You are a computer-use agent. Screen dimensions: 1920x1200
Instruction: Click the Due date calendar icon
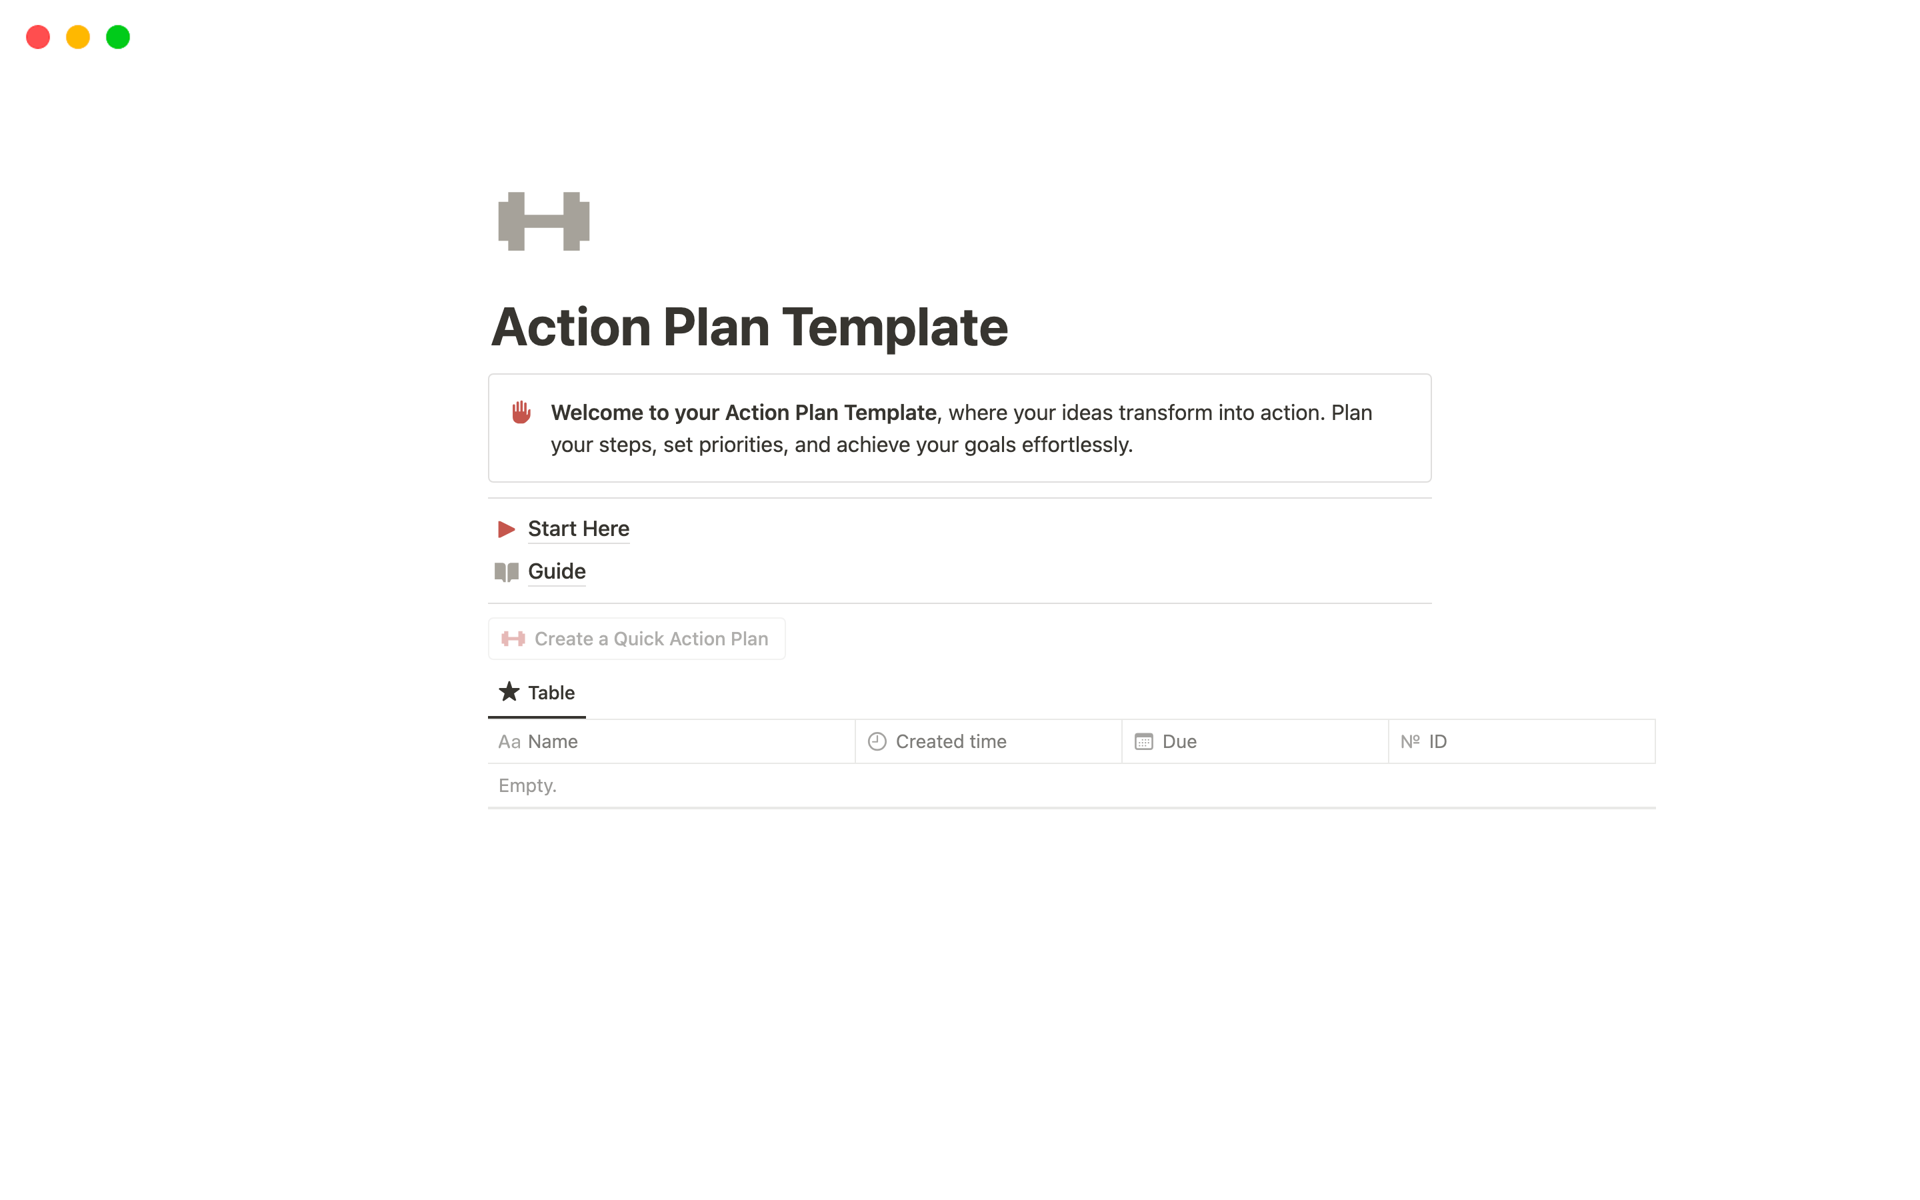coord(1143,740)
